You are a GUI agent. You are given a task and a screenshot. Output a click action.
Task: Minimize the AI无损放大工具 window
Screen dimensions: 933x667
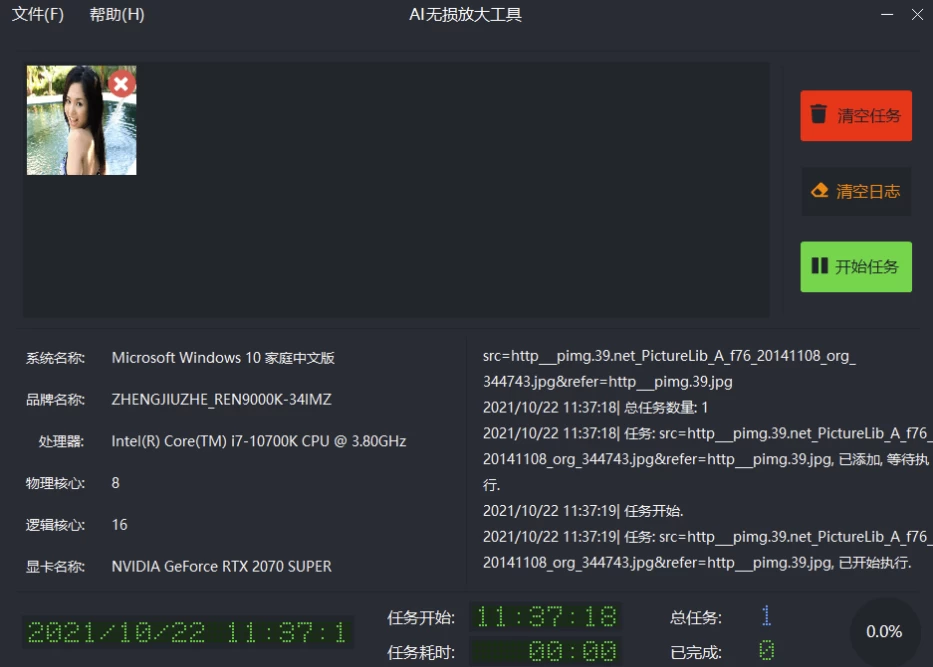click(886, 15)
